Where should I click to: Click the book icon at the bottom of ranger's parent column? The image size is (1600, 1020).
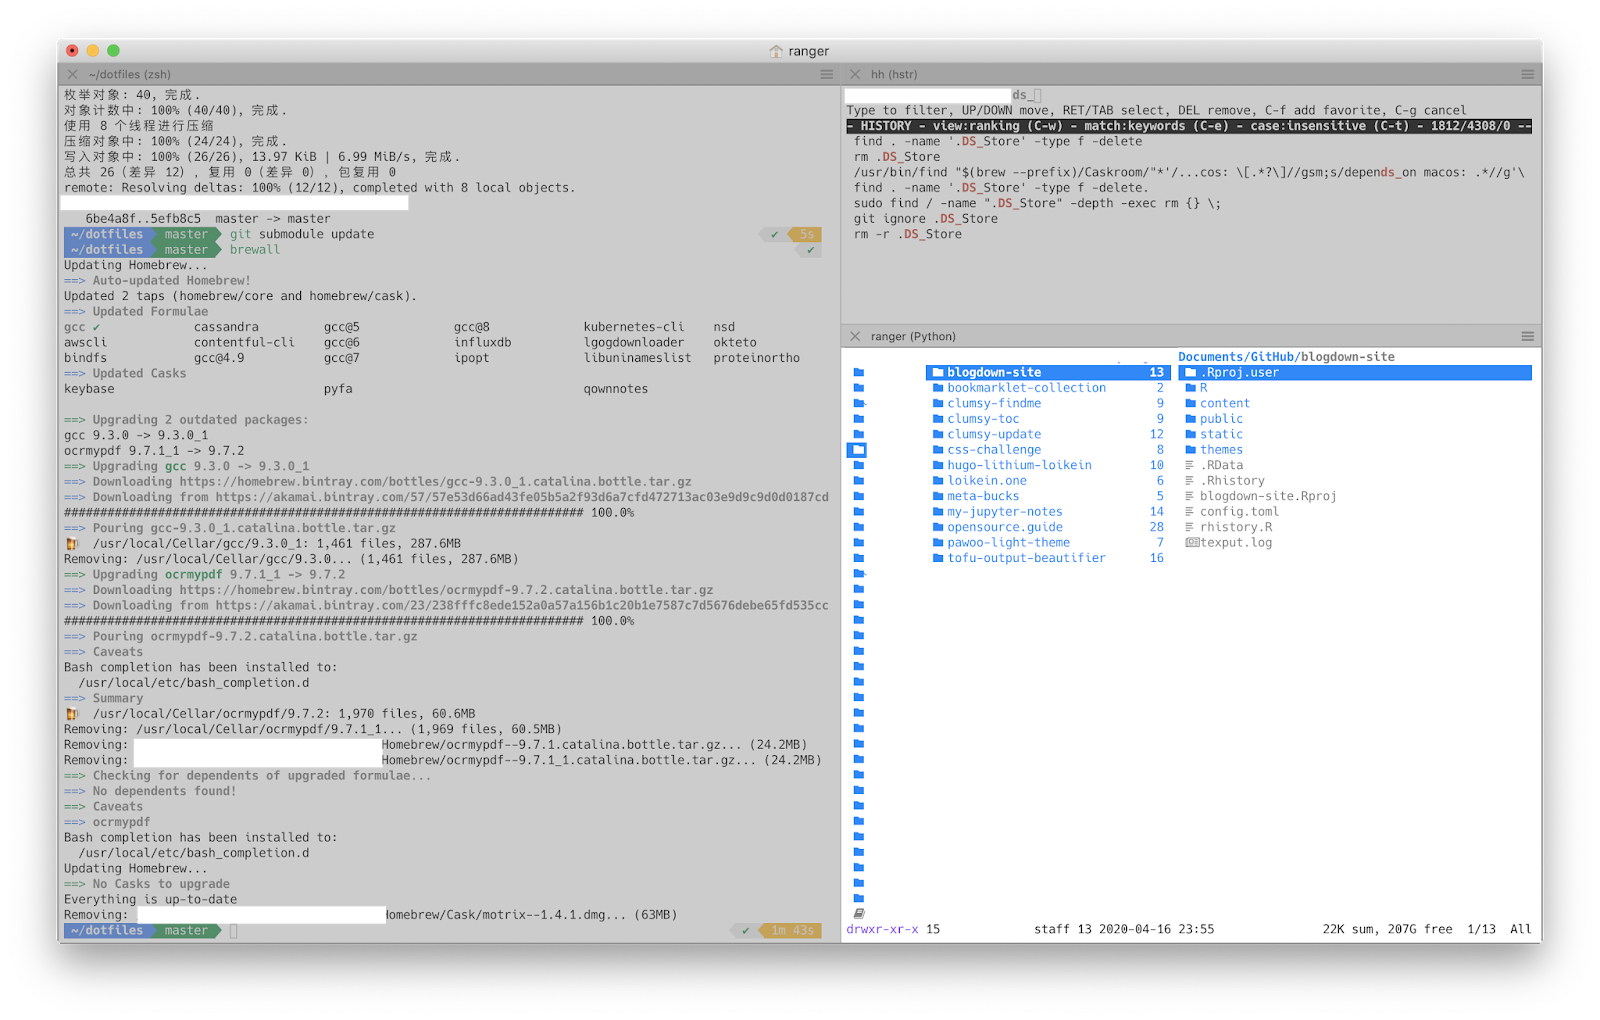pyautogui.click(x=857, y=911)
